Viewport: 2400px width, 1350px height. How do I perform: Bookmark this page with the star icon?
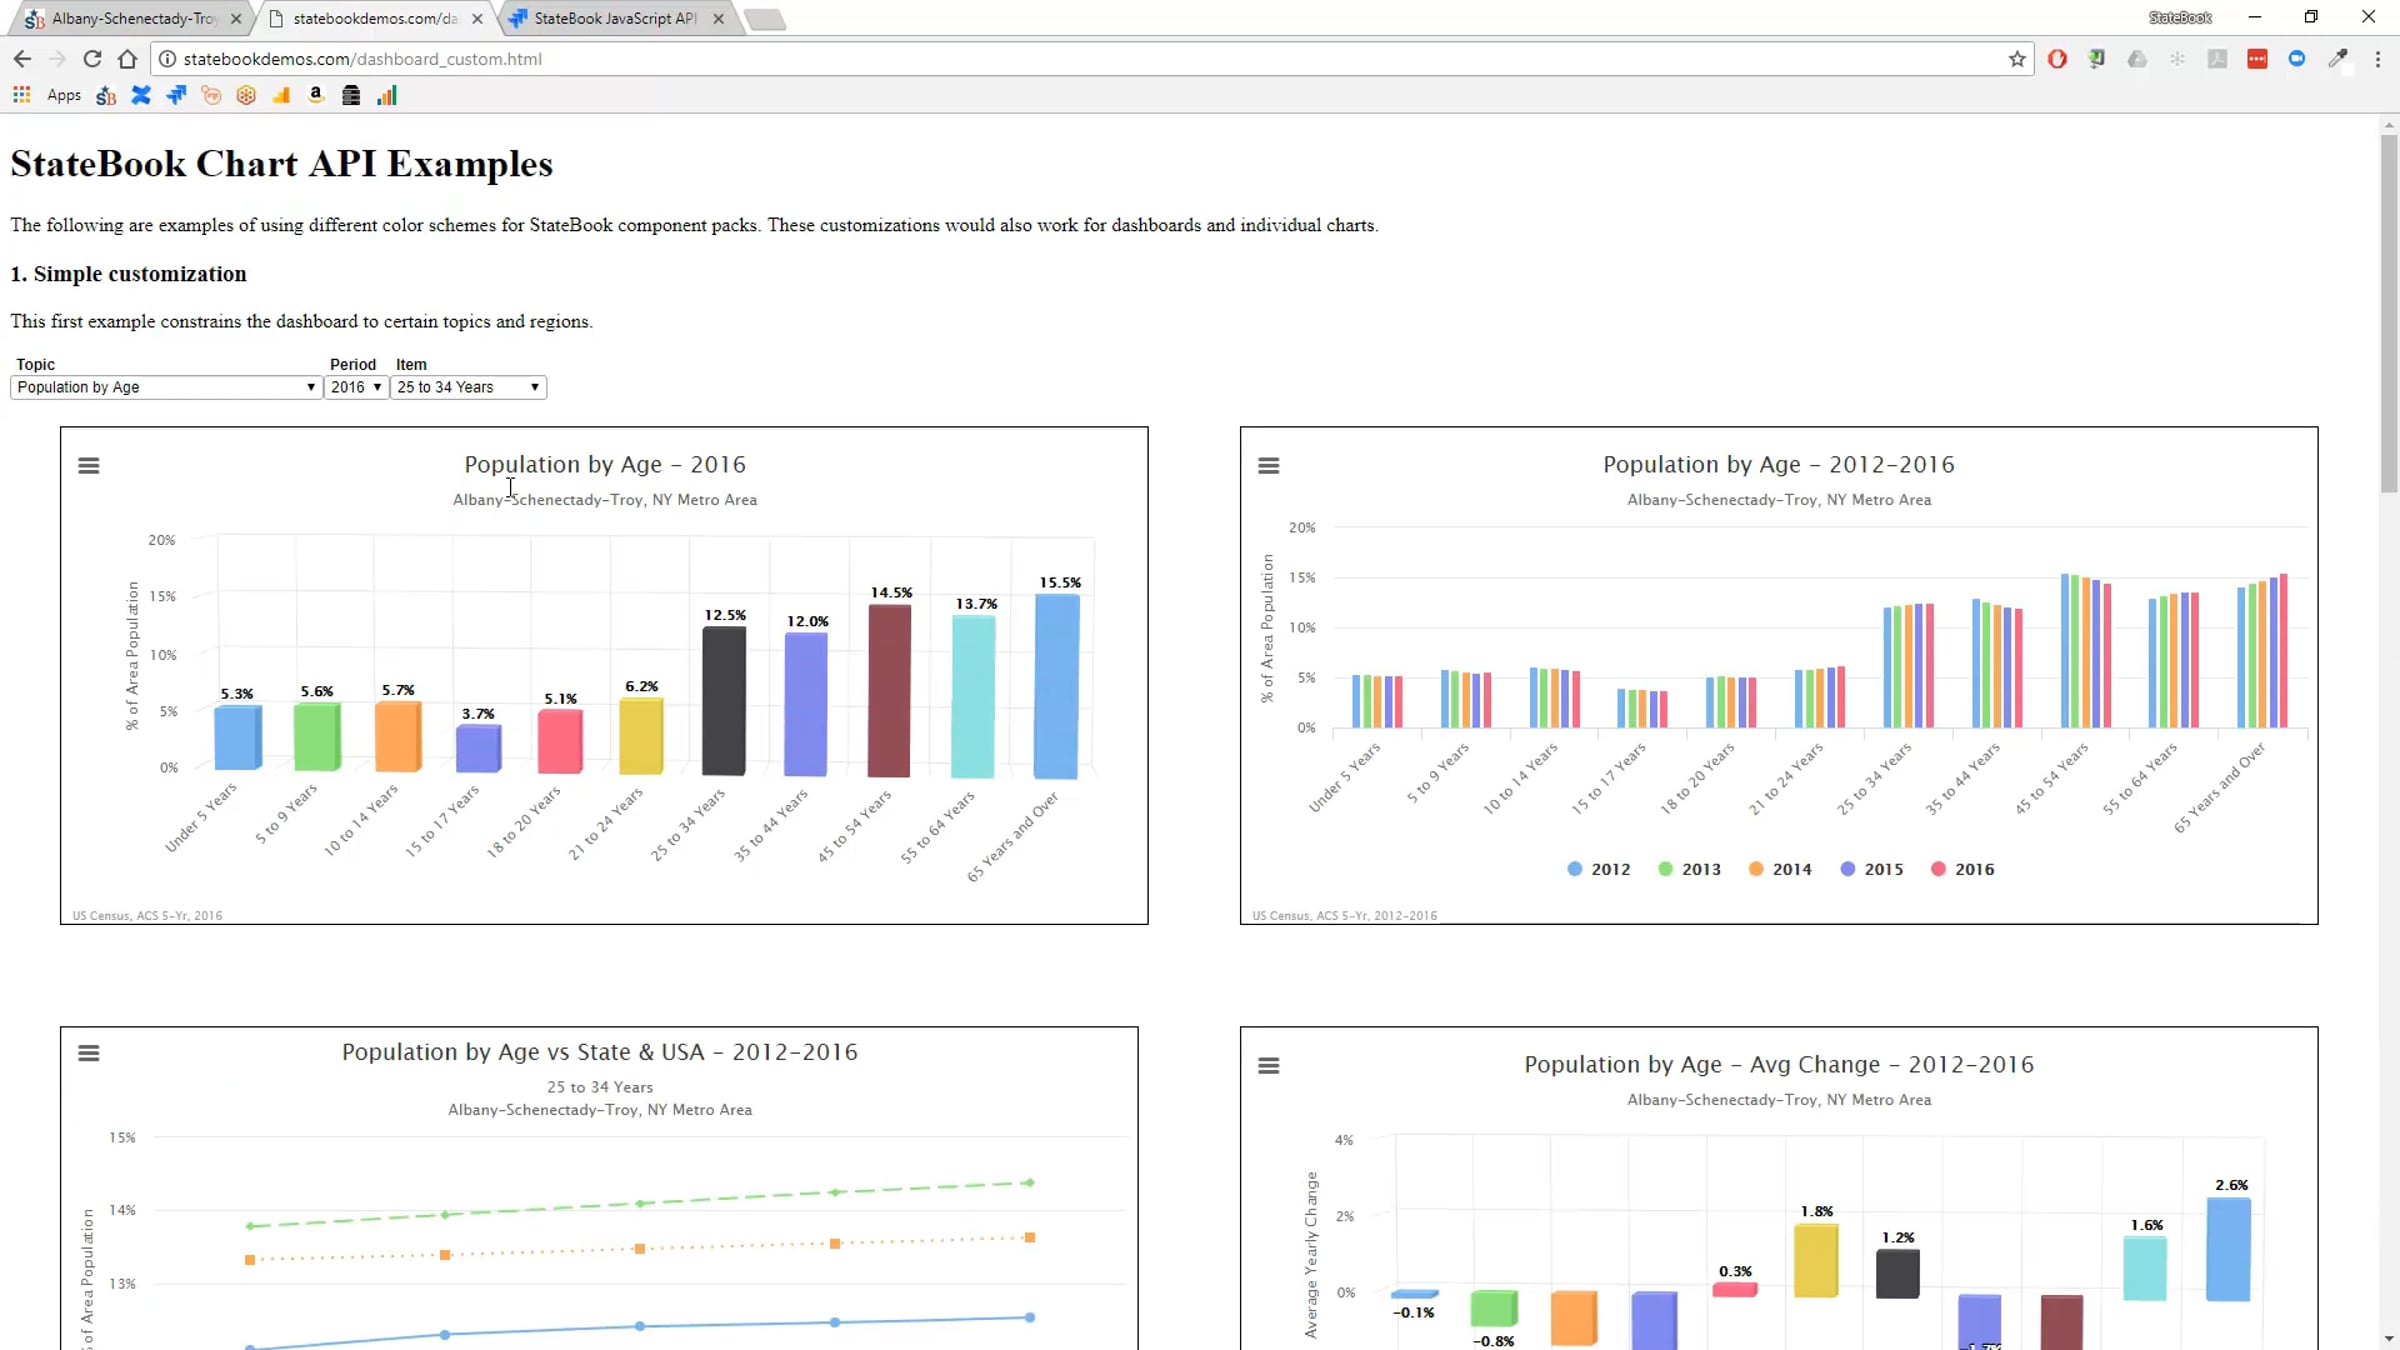click(2017, 59)
